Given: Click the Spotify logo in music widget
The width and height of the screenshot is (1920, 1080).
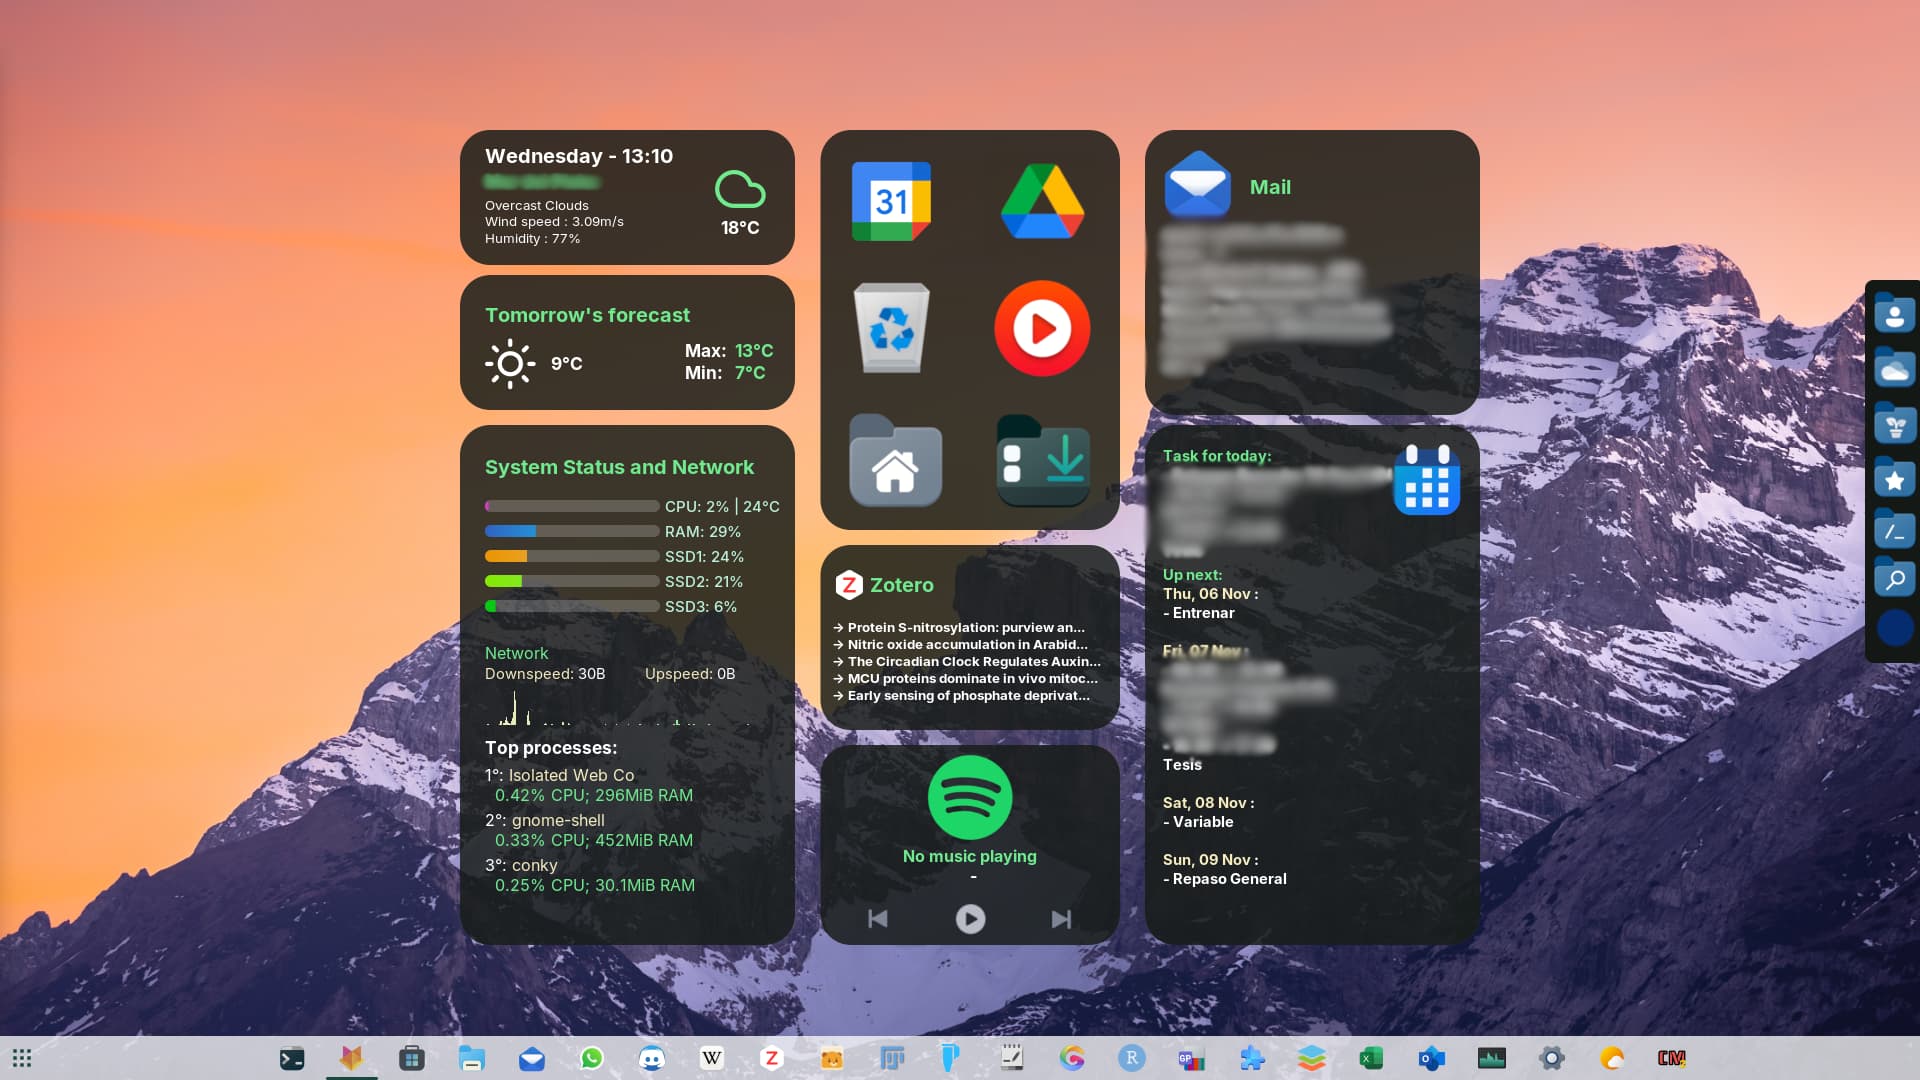Looking at the screenshot, I should 969,797.
